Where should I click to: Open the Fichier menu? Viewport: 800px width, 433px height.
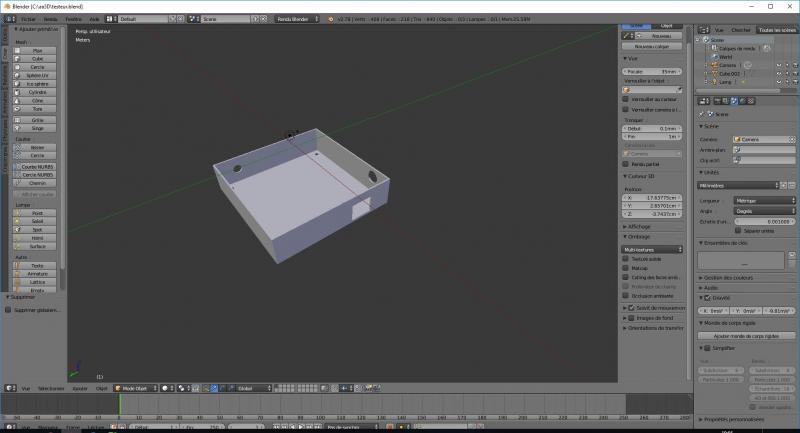point(27,19)
